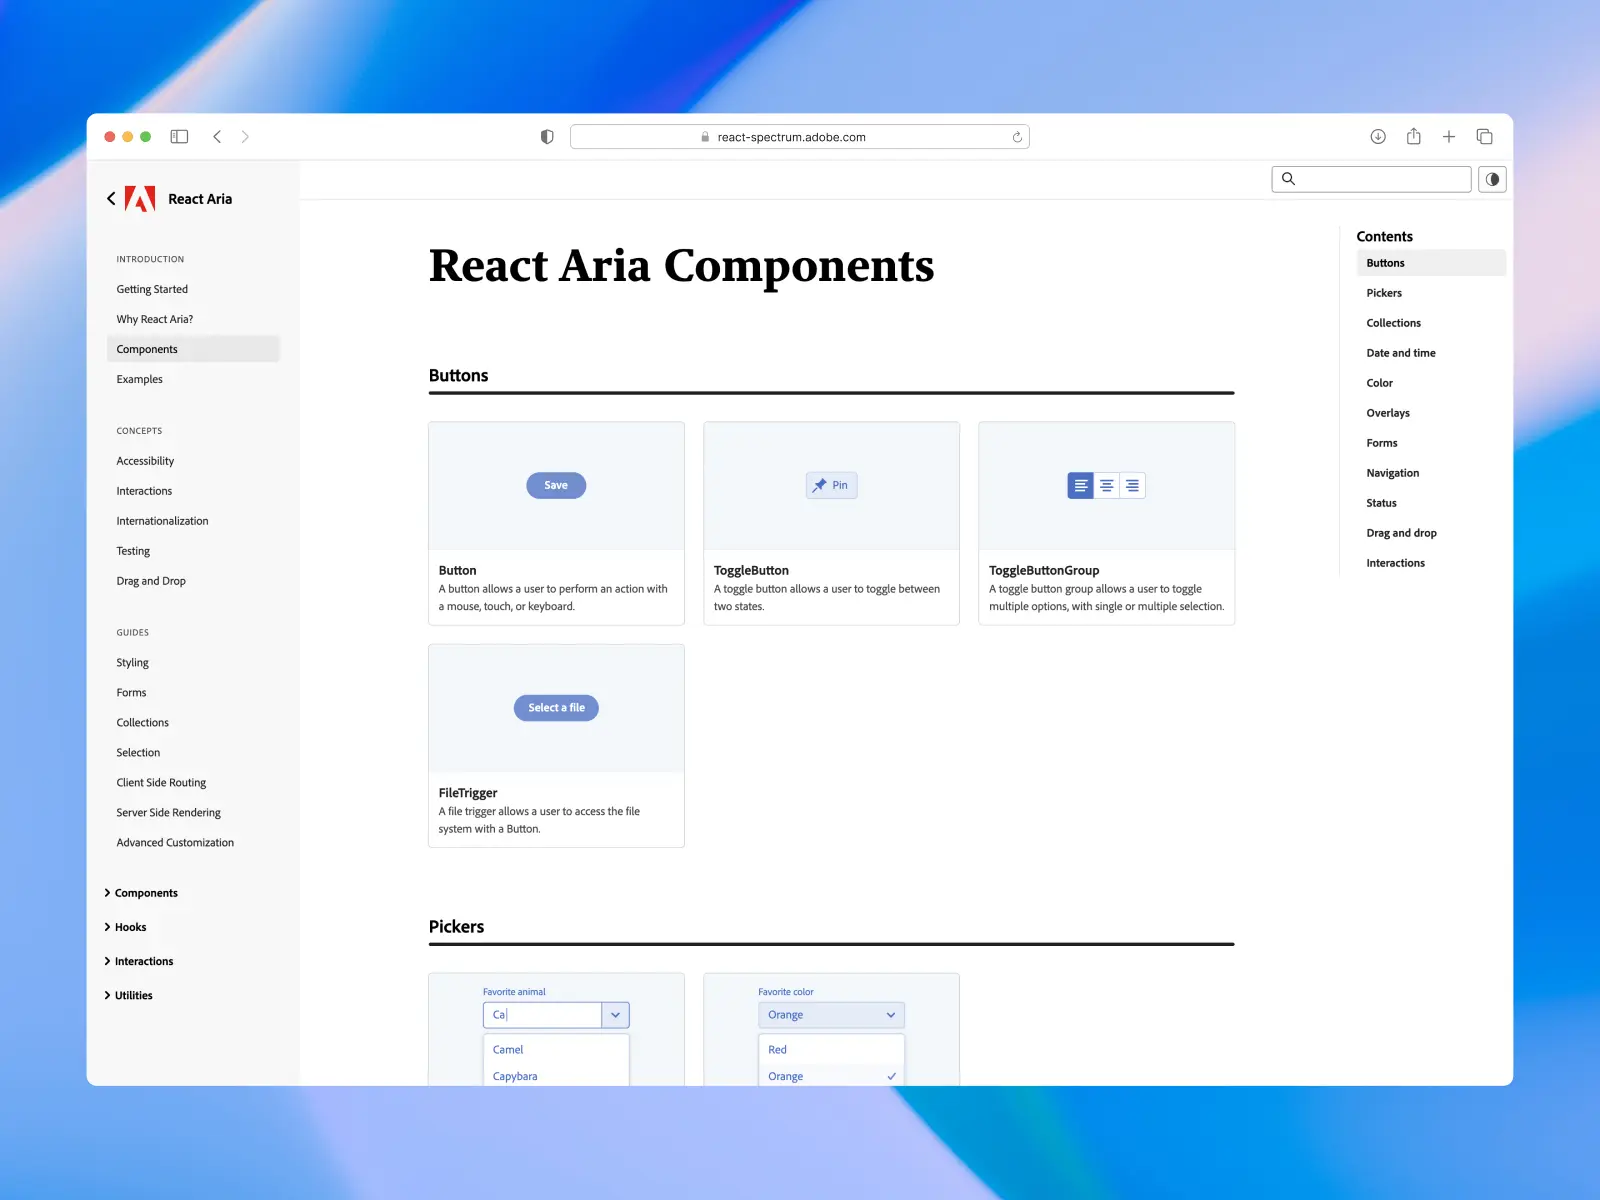Open the Server Side Rendering guide
The height and width of the screenshot is (1200, 1600).
168,813
